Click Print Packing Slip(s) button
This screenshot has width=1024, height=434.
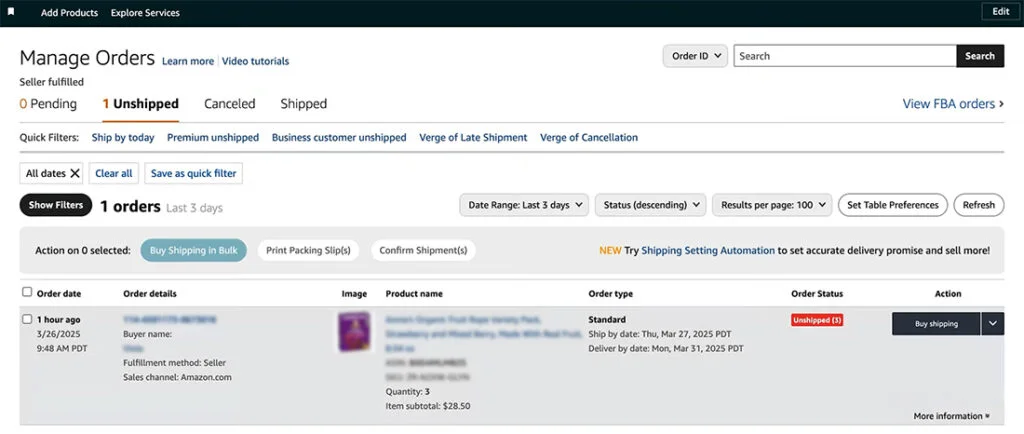point(308,251)
